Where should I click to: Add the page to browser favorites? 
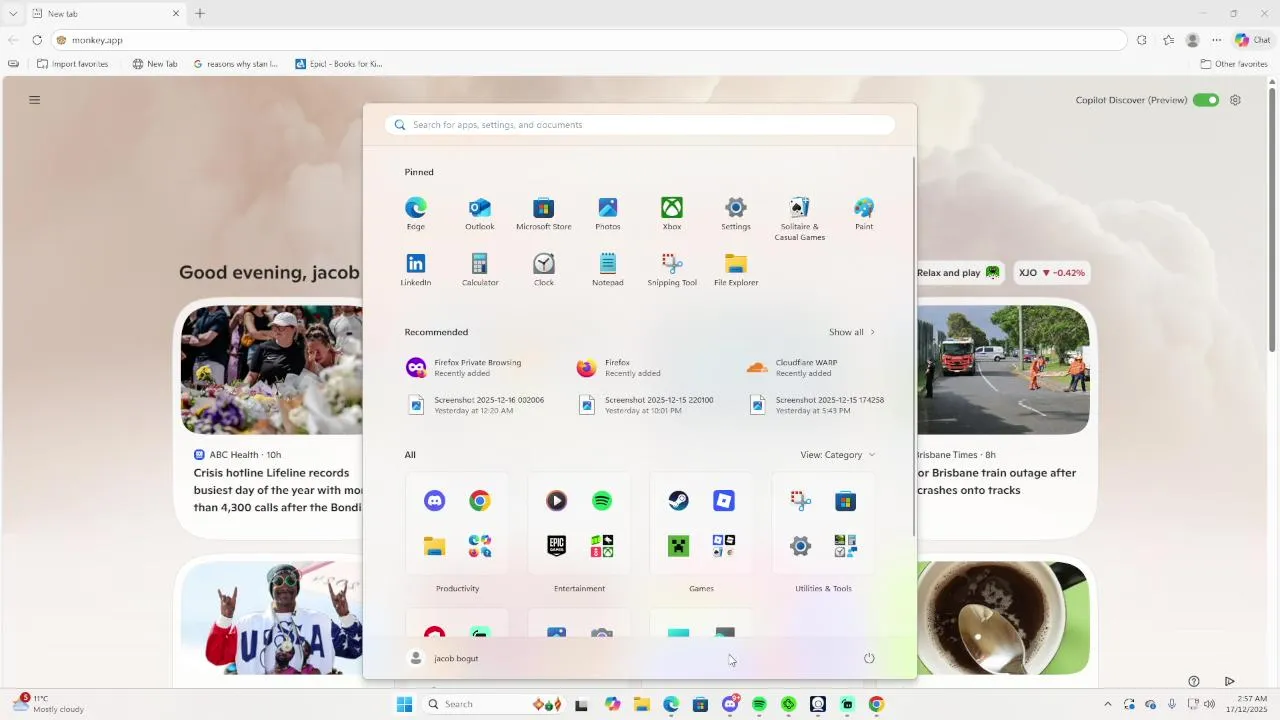(1168, 40)
